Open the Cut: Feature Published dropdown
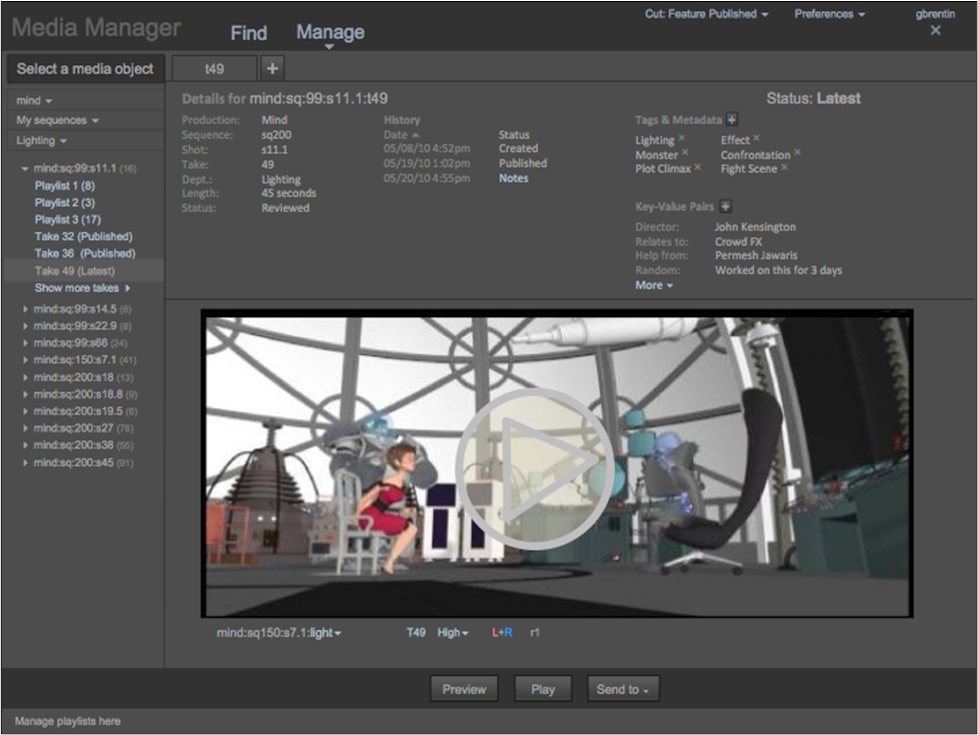The image size is (978, 735). pyautogui.click(x=706, y=15)
